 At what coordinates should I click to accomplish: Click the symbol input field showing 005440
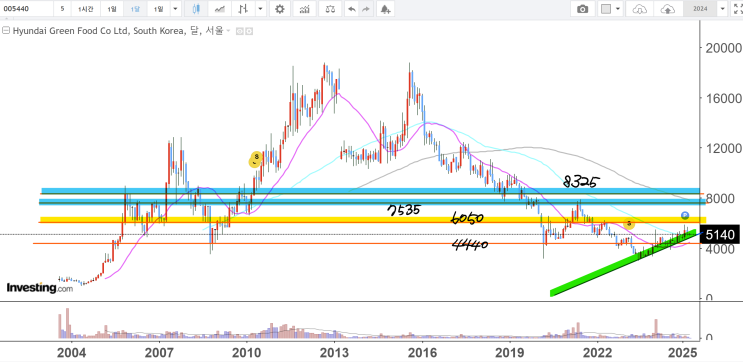(27, 9)
